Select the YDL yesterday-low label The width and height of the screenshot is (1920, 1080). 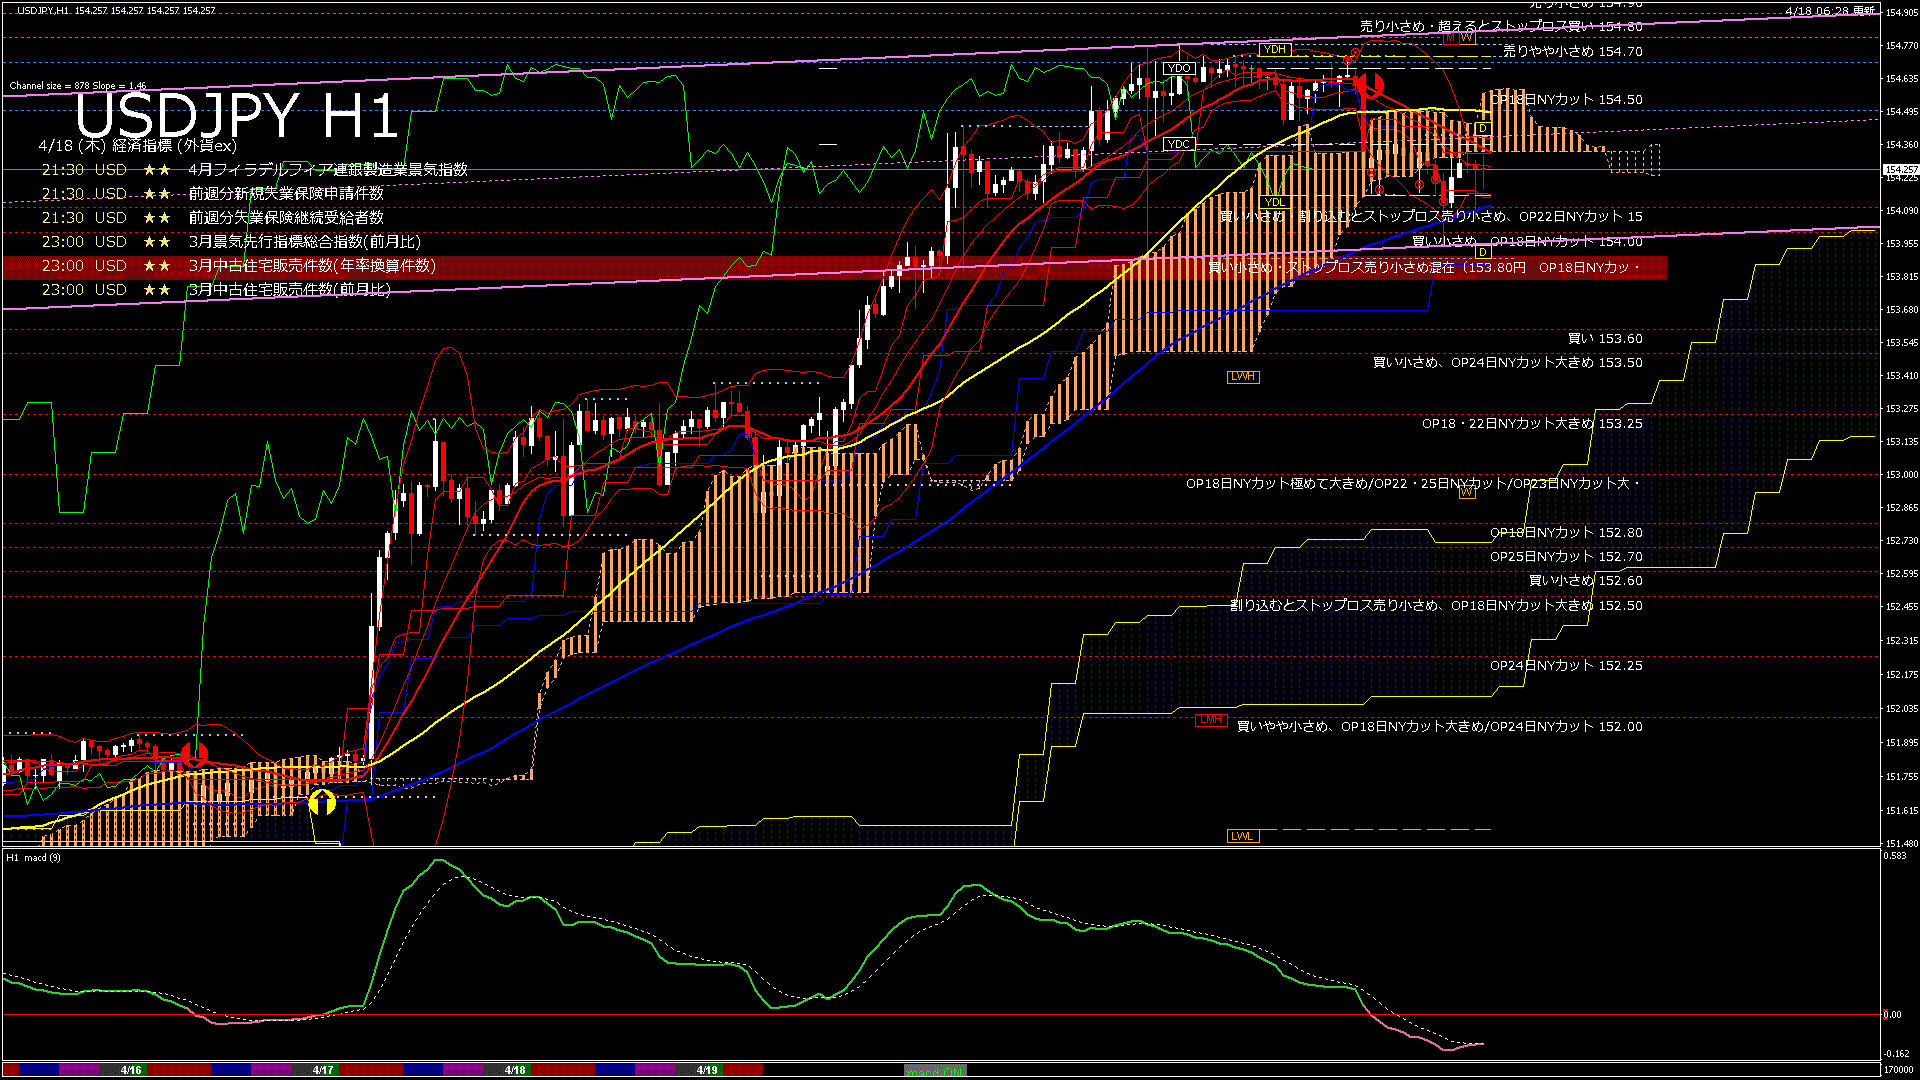(x=1274, y=202)
